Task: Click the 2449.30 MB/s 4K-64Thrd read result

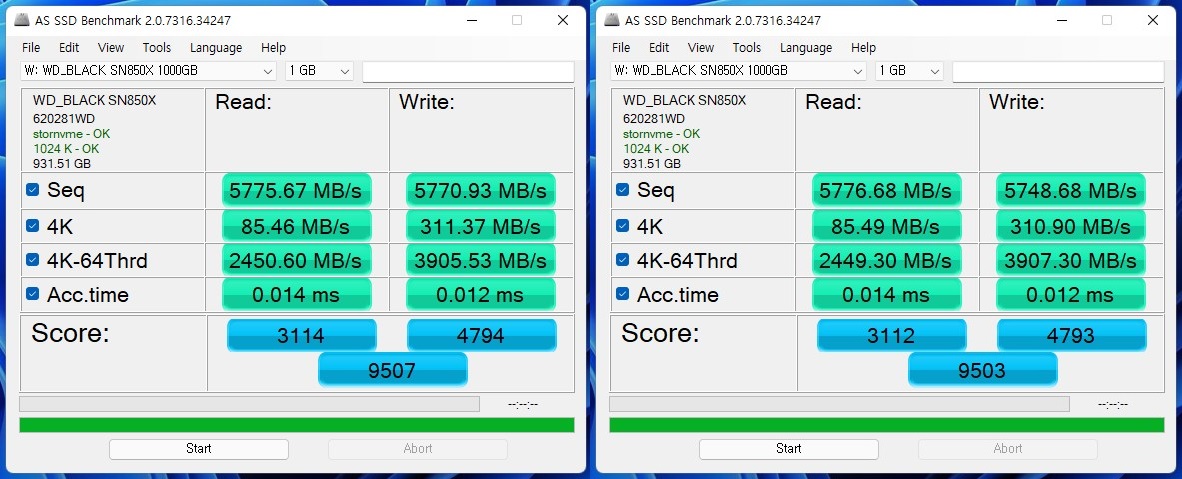Action: click(x=886, y=260)
